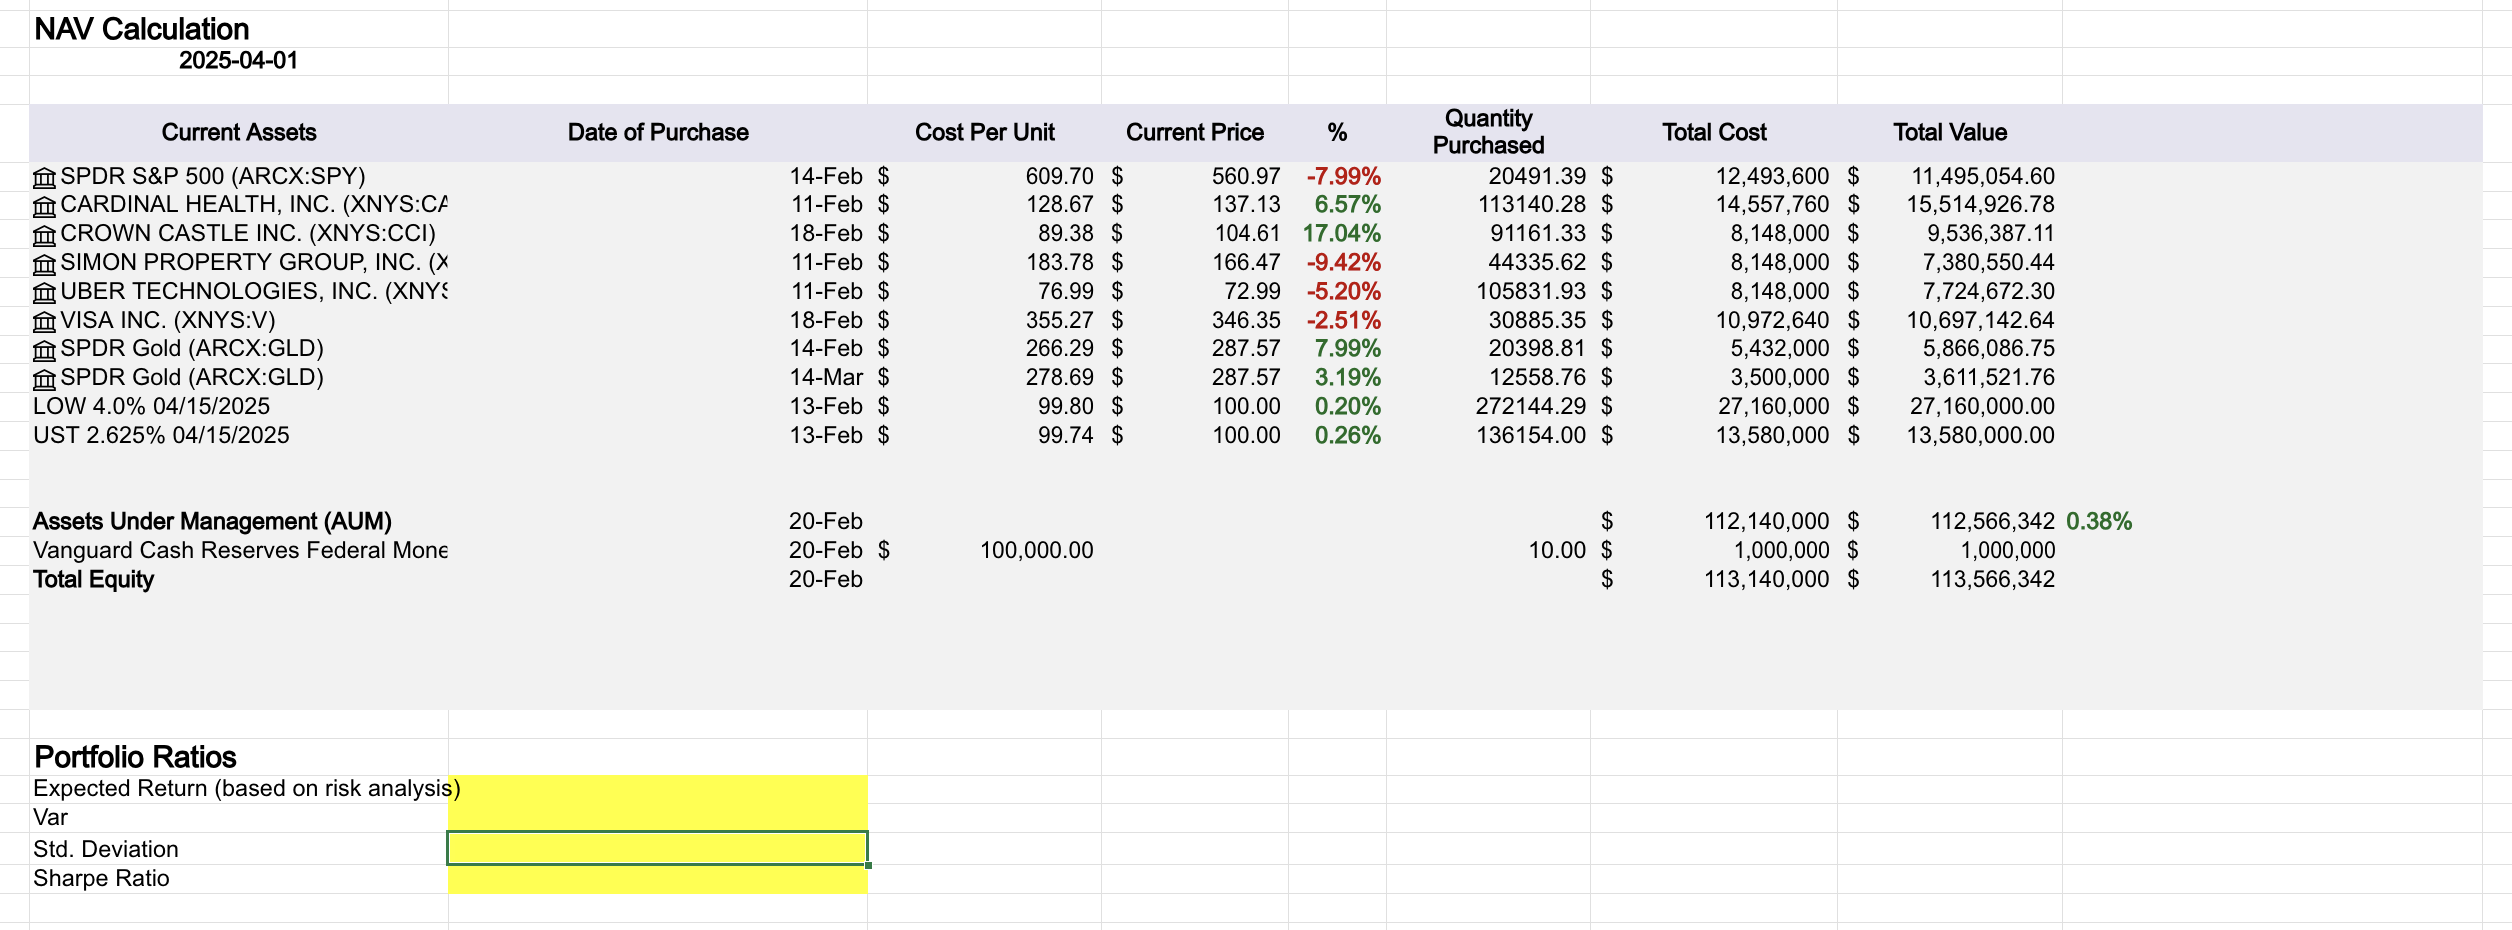The image size is (2512, 930).
Task: Select the UBER TECHNOLOGIES stock icon
Action: click(x=44, y=291)
